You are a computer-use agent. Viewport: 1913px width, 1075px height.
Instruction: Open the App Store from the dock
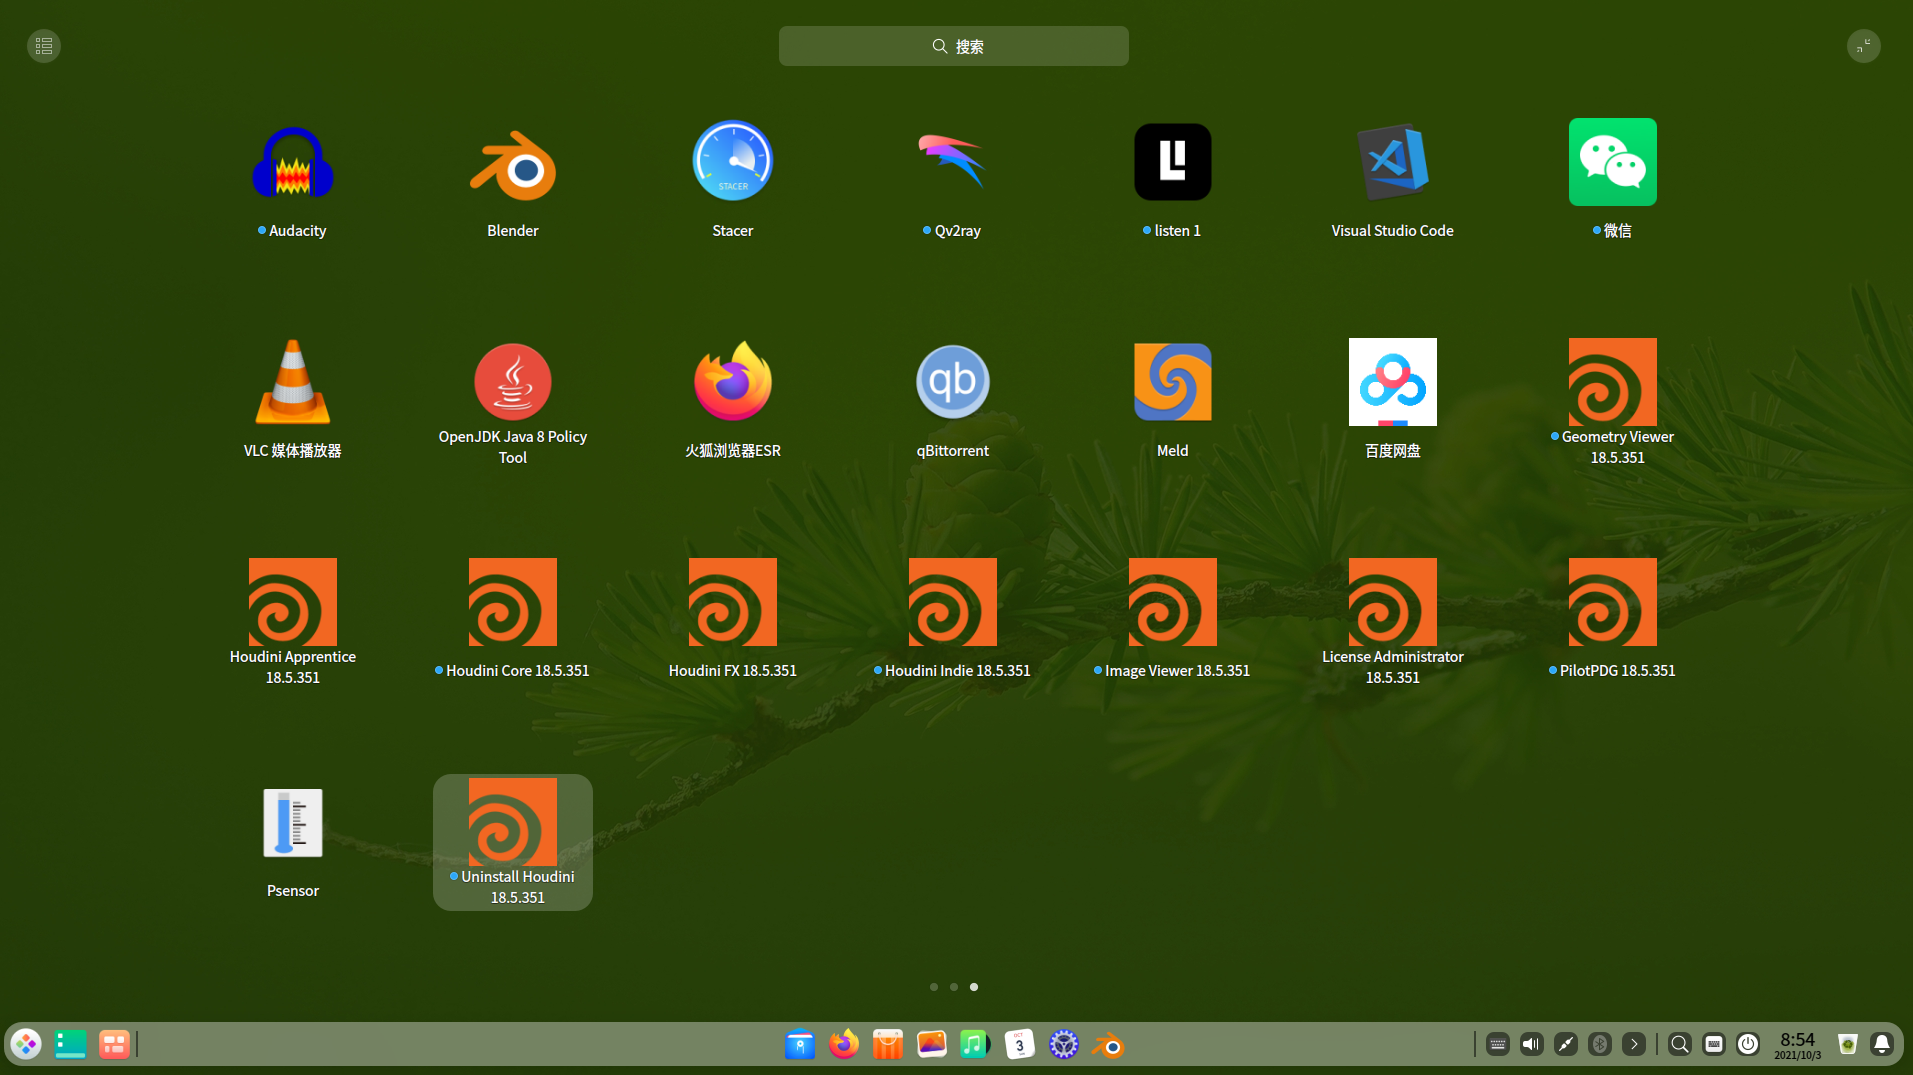[888, 1045]
